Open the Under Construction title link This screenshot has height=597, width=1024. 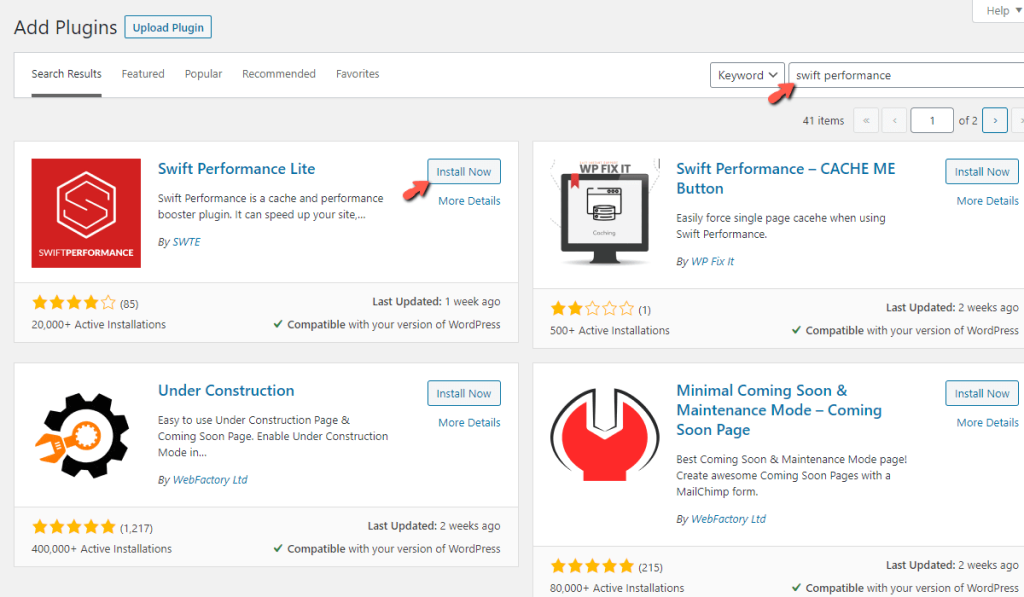point(226,391)
